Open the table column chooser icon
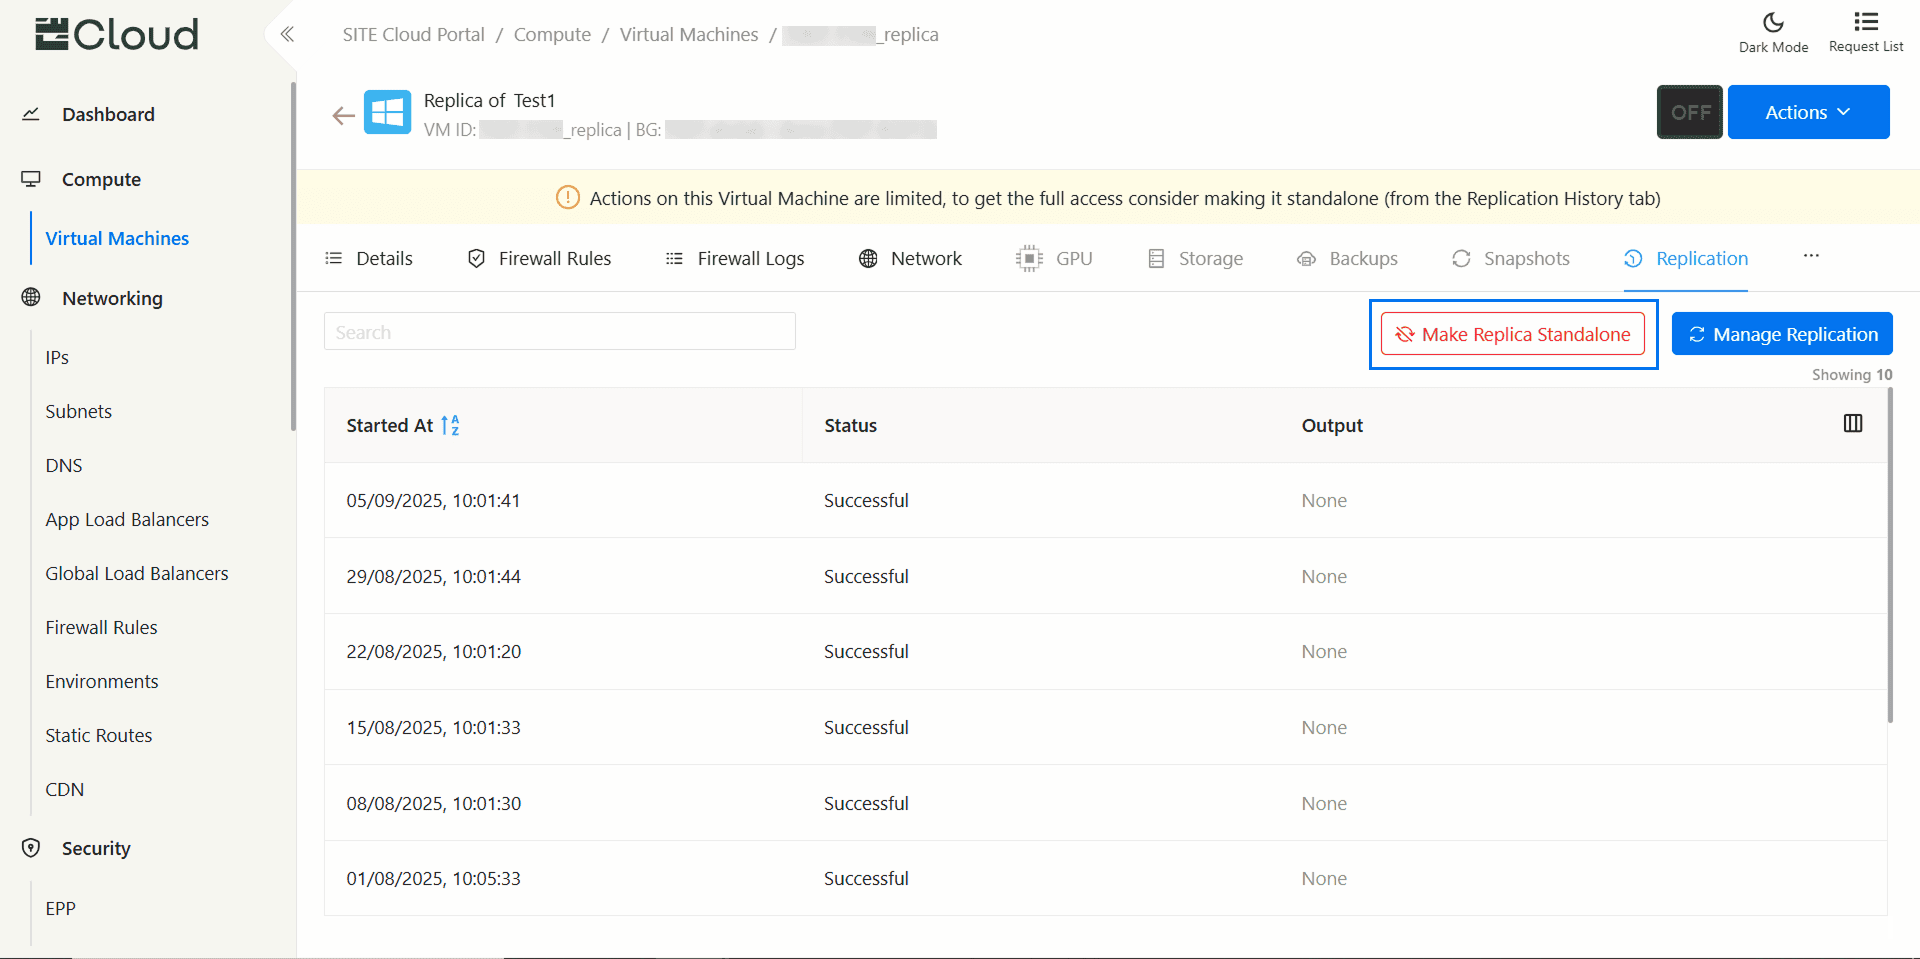 point(1852,424)
